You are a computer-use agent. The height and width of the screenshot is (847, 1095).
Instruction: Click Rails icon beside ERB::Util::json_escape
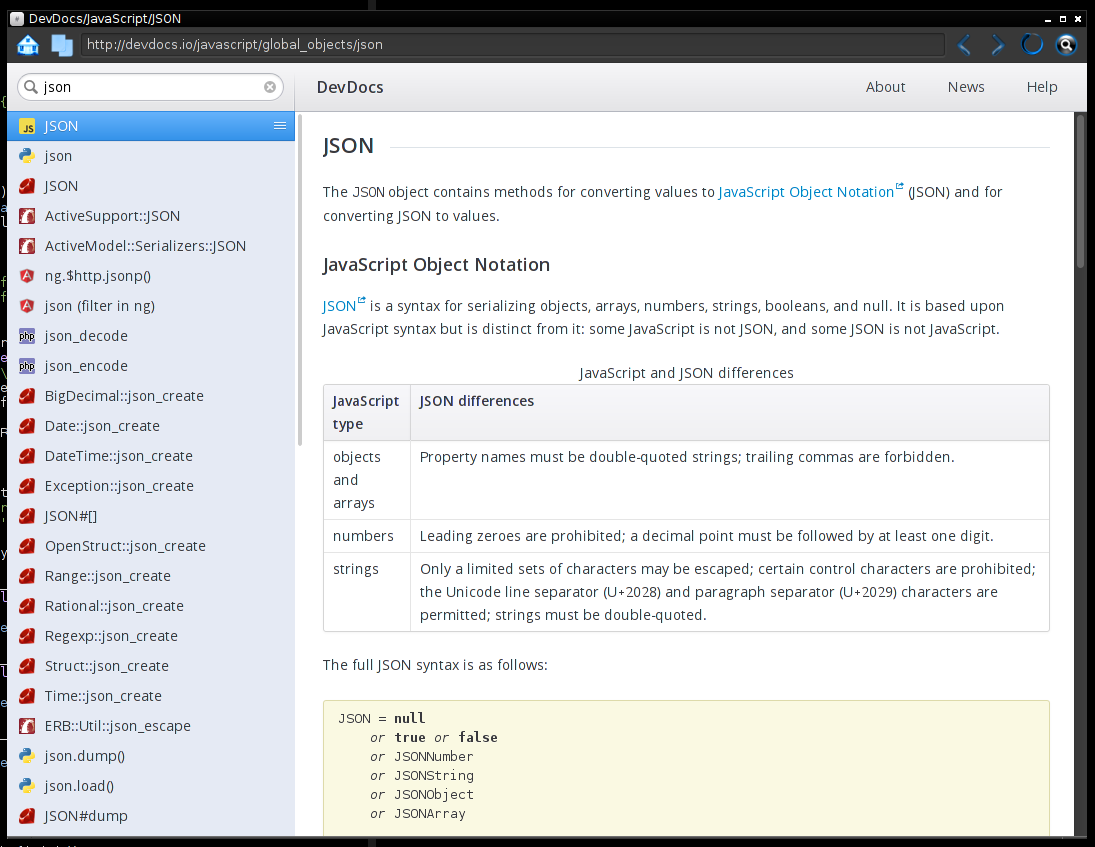[27, 726]
